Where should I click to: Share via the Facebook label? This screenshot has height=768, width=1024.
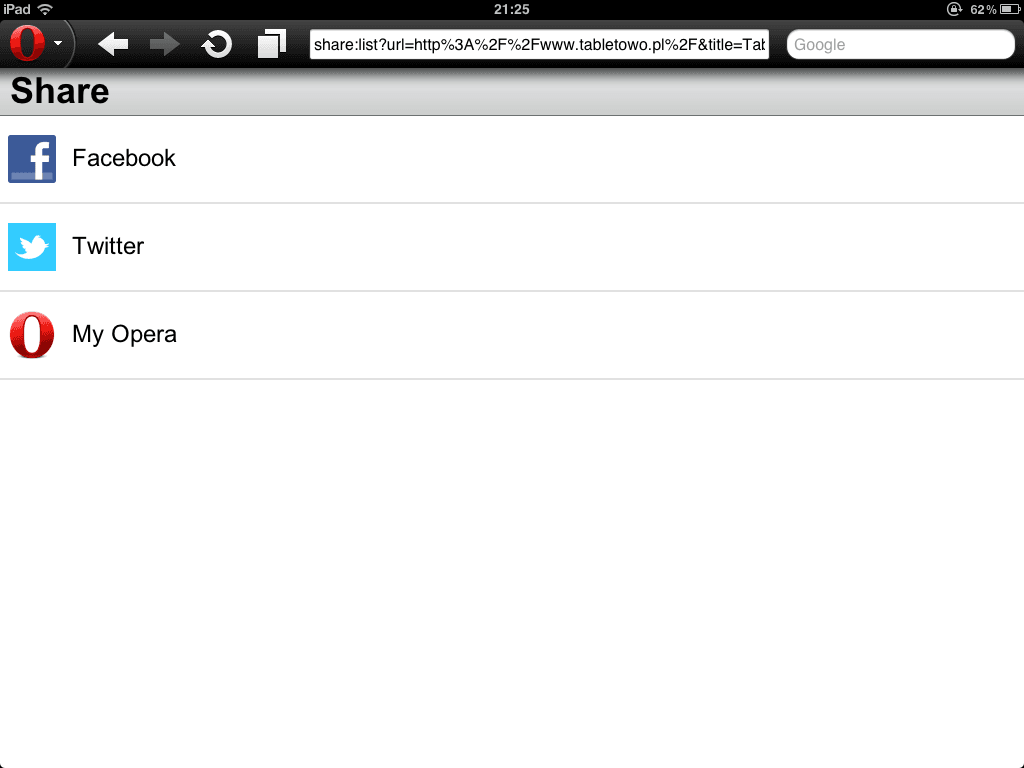point(123,158)
